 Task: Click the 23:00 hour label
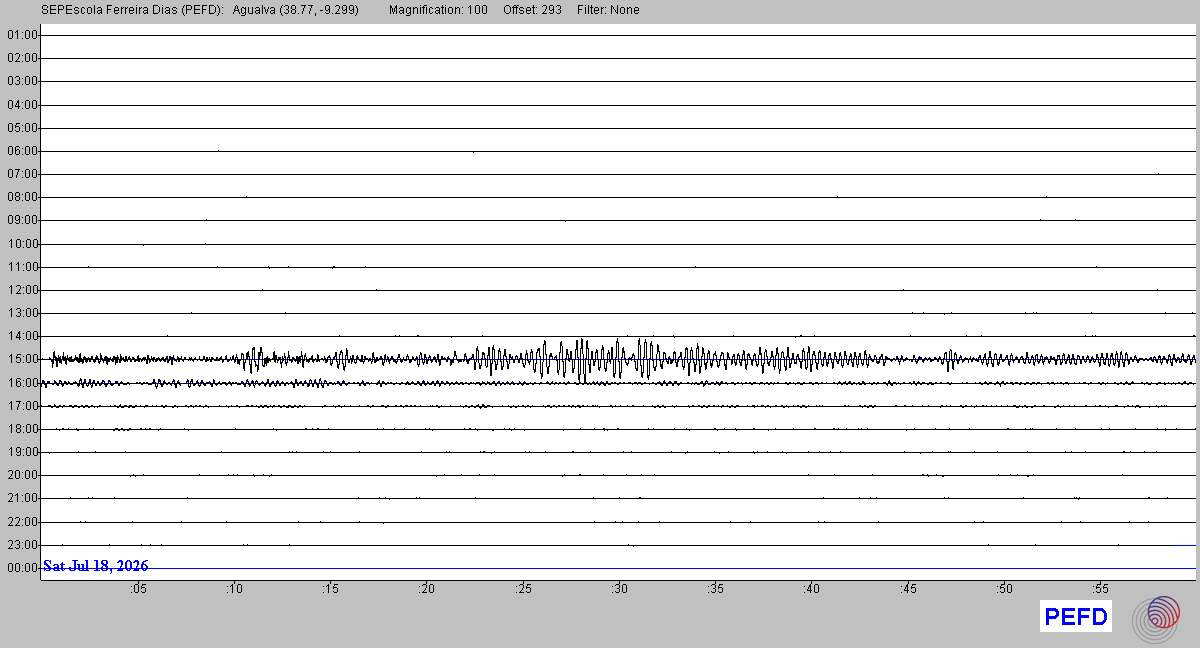[x=22, y=545]
